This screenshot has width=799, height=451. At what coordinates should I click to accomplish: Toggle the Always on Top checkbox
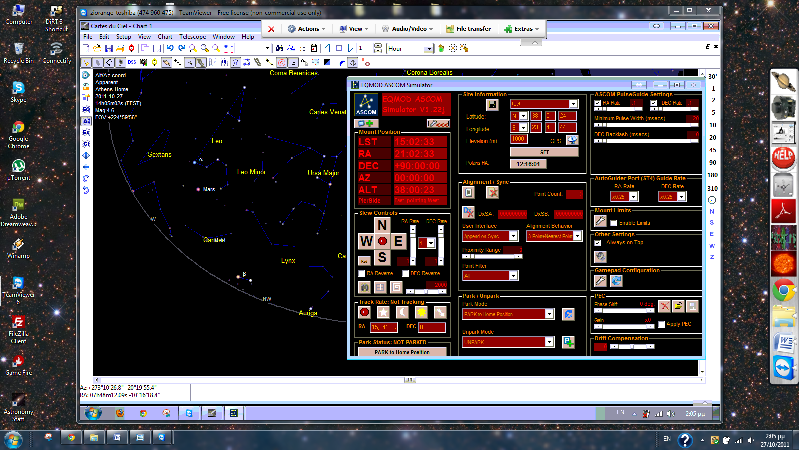pos(600,243)
